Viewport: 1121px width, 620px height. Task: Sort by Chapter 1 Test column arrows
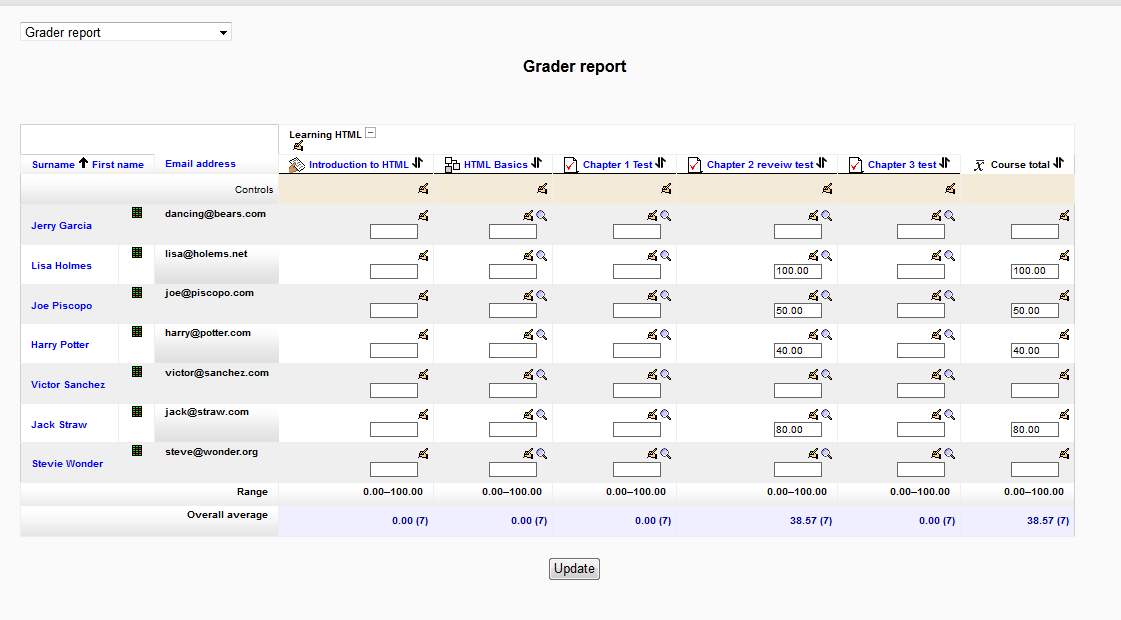[661, 163]
